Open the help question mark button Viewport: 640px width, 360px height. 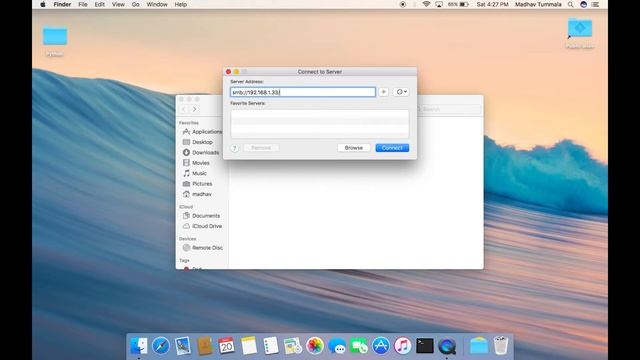235,148
